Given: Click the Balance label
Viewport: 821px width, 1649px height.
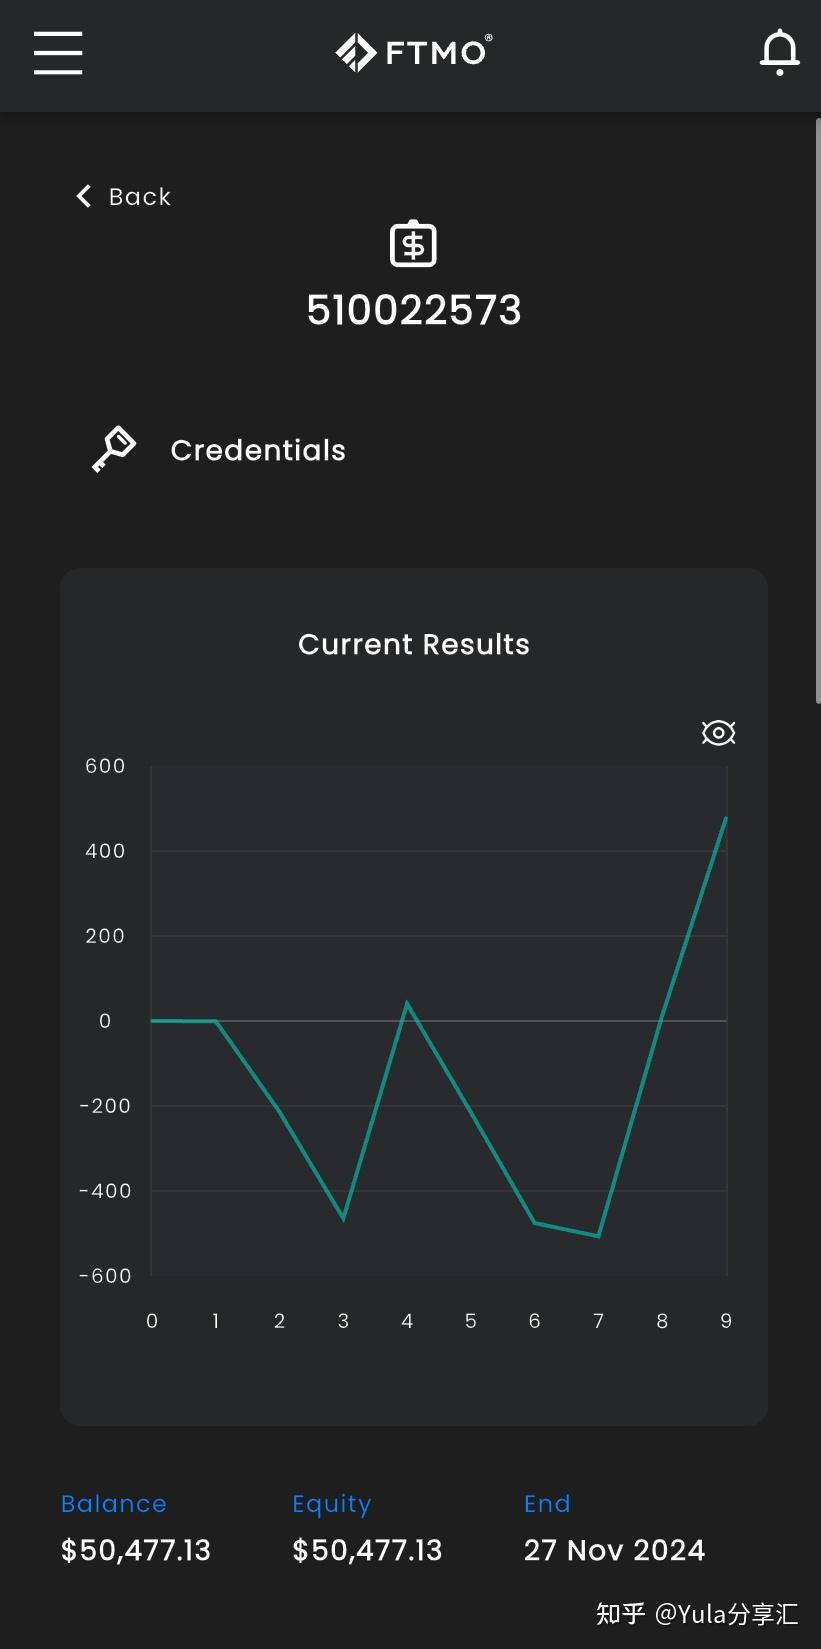Looking at the screenshot, I should coord(113,1504).
